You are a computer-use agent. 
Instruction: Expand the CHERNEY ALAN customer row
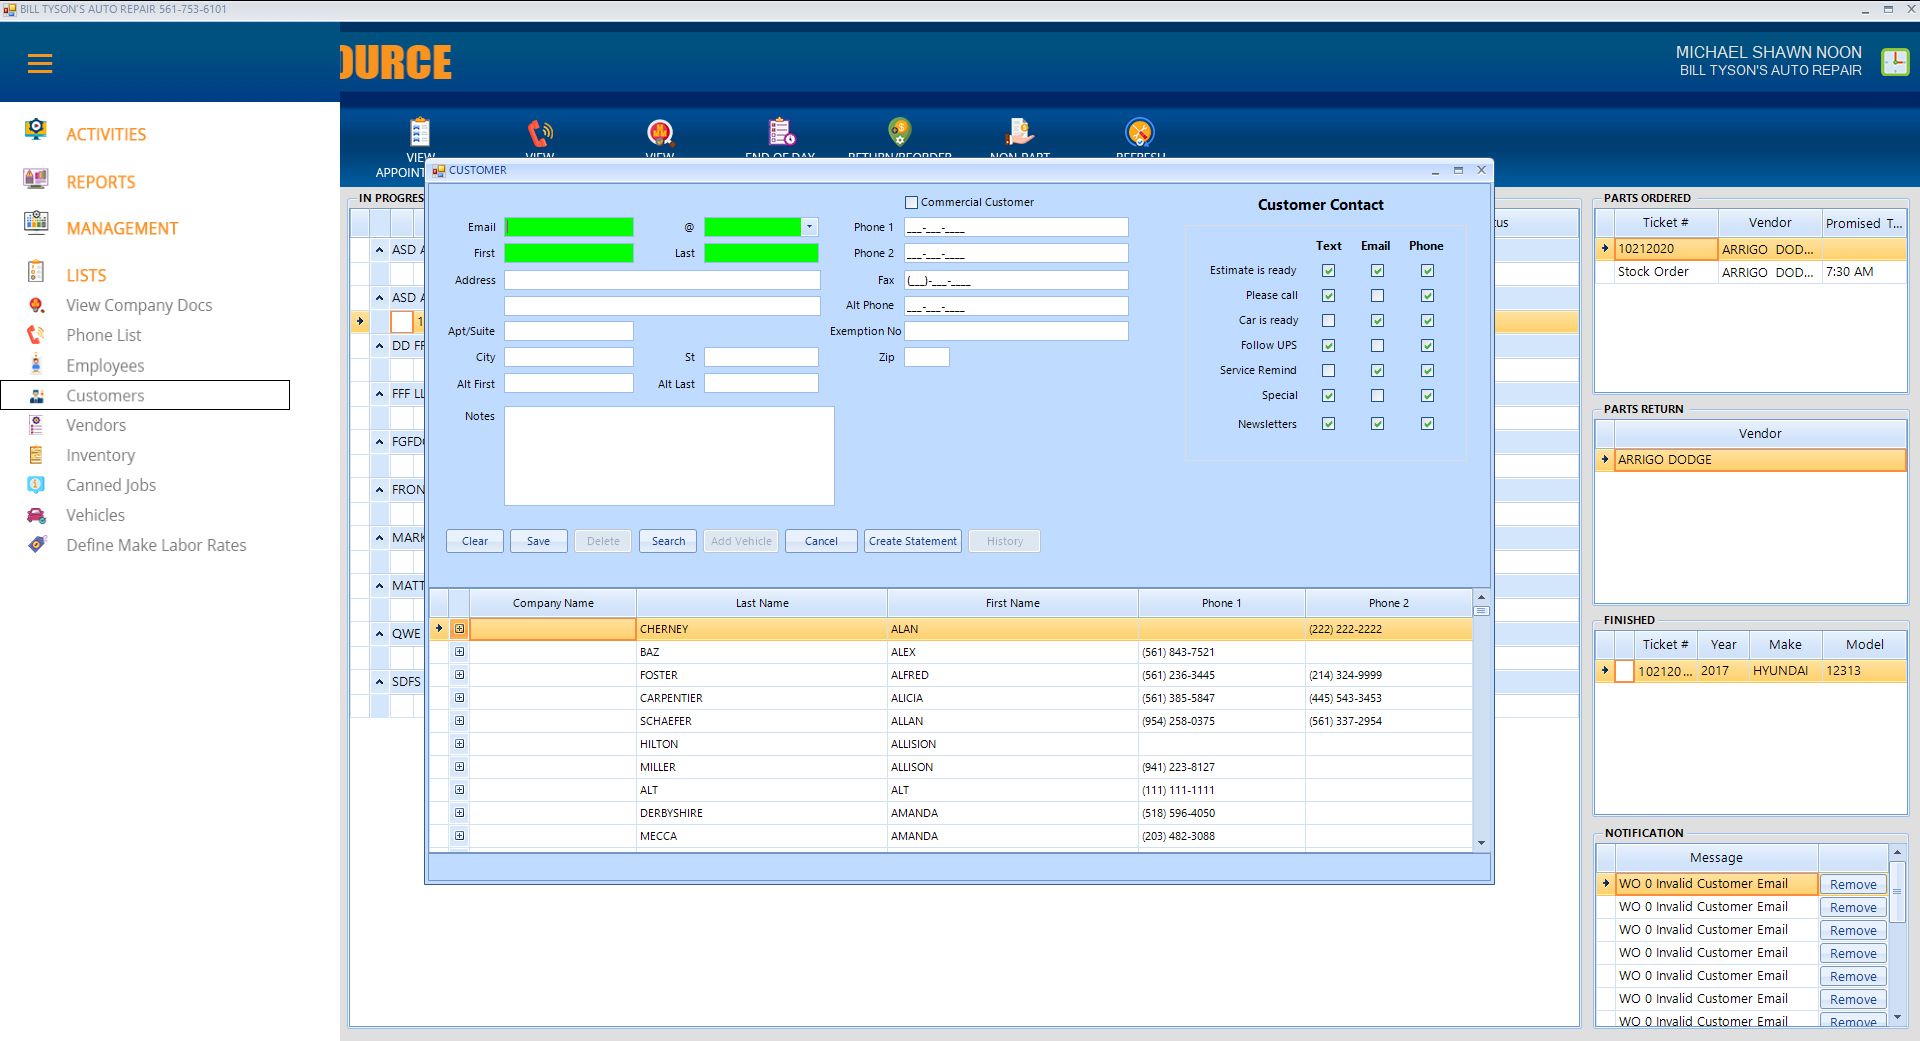(x=459, y=629)
